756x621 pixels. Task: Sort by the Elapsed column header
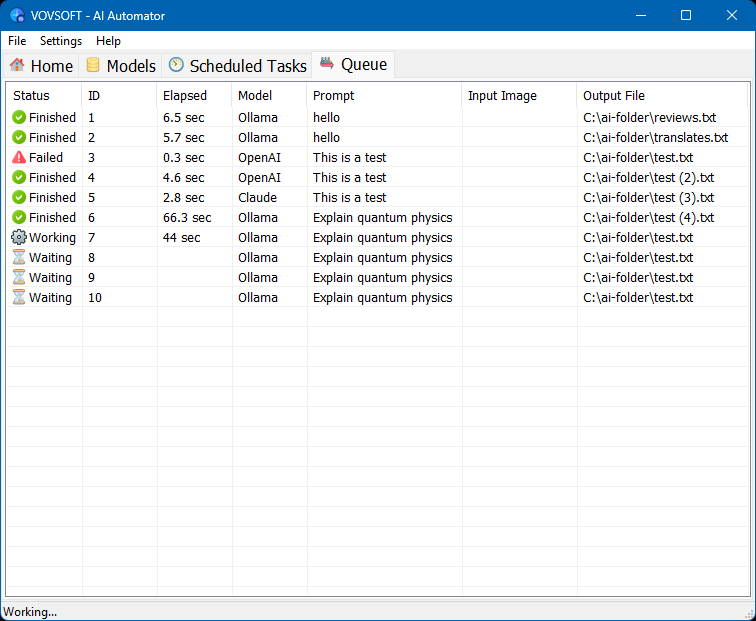click(185, 96)
